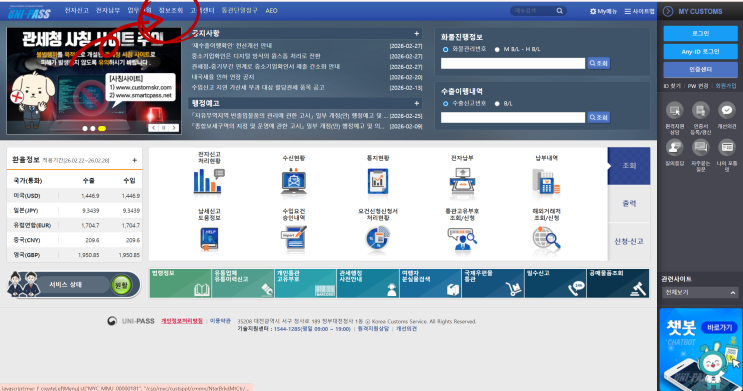The width and height of the screenshot is (743, 391).
Task: Open the 국제우편물 통관 cart tile
Action: pyautogui.click(x=493, y=283)
